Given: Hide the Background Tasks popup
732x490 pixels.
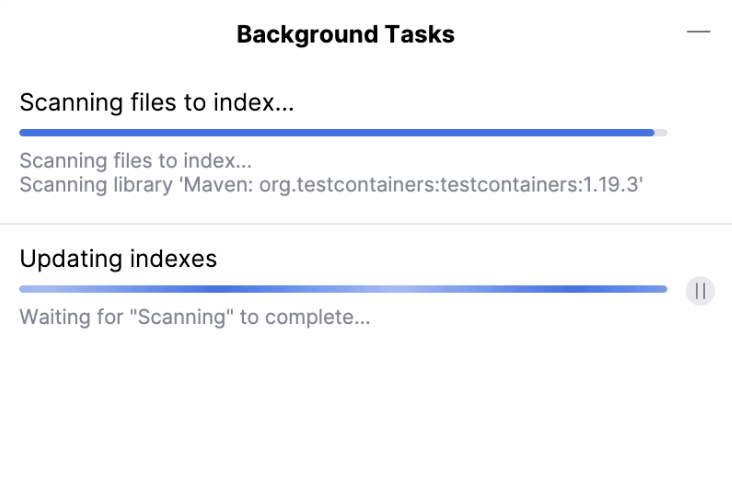Looking at the screenshot, I should (x=698, y=32).
